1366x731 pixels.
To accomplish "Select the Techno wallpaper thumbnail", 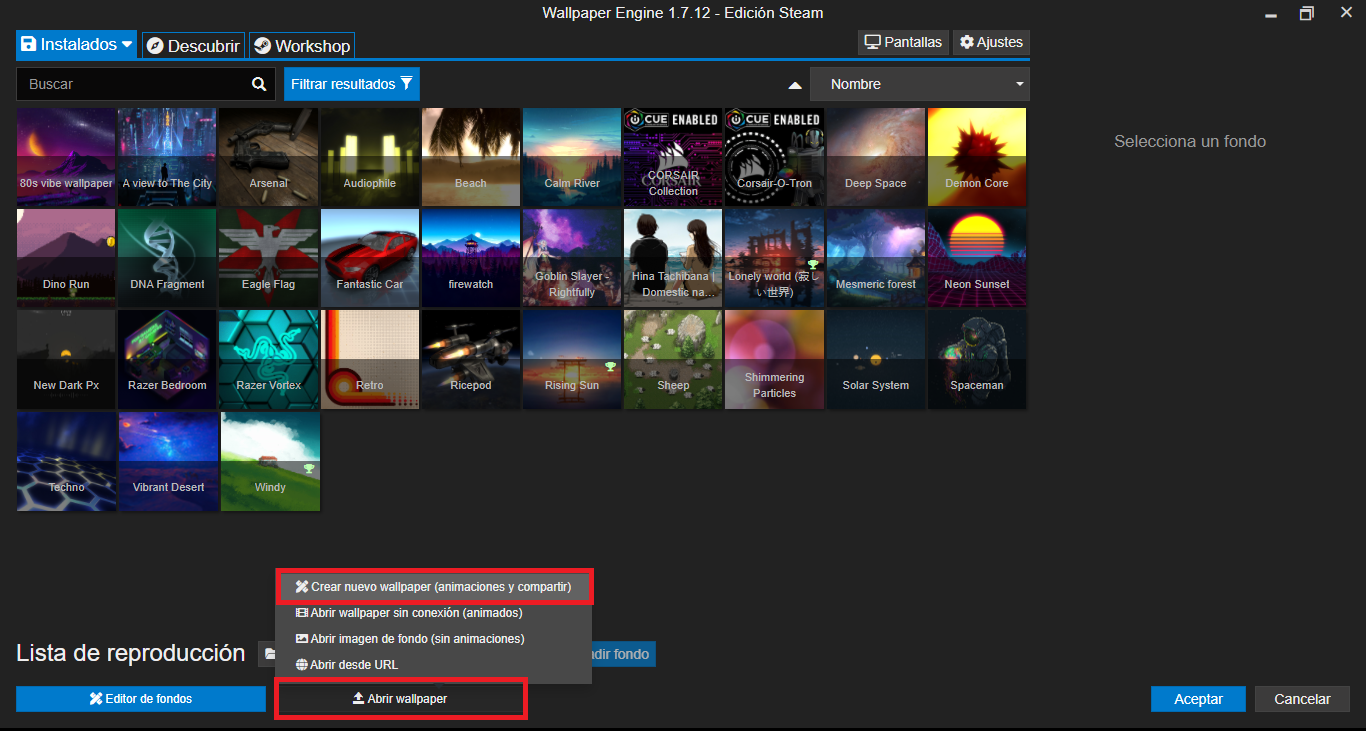I will (x=66, y=462).
